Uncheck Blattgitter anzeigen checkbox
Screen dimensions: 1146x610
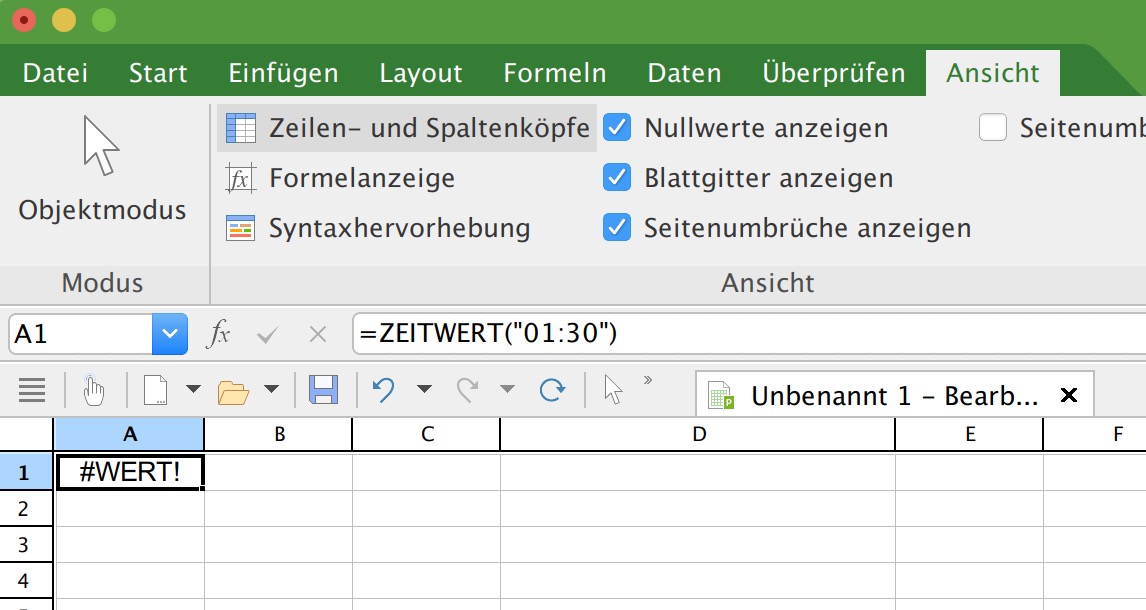click(617, 178)
